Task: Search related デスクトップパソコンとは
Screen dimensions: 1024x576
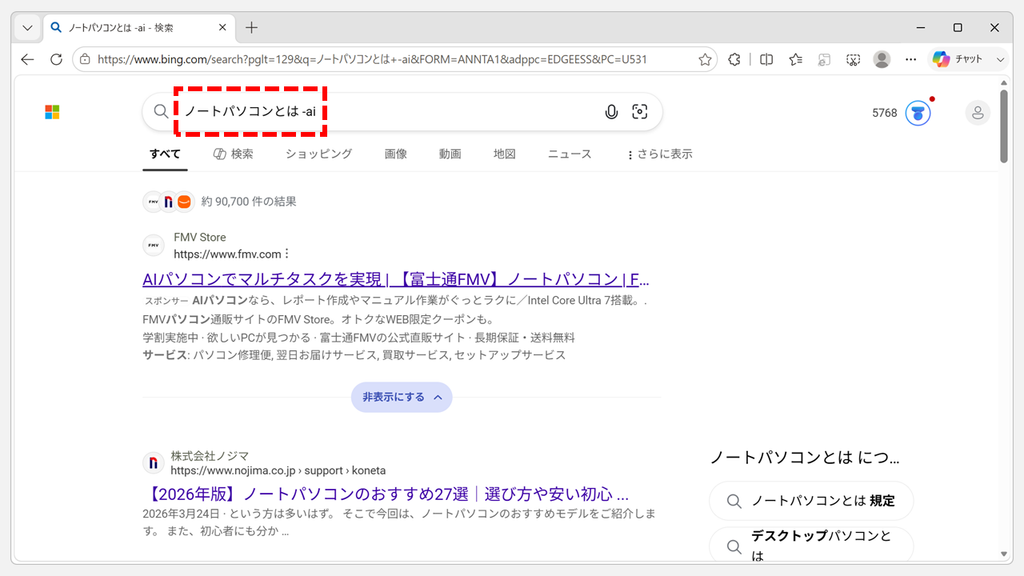Action: 811,545
